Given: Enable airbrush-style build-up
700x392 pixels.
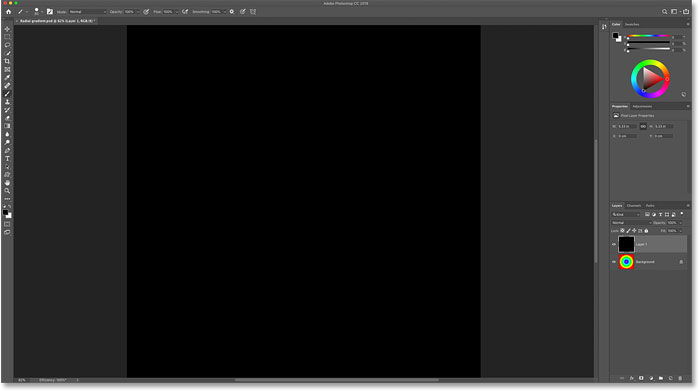Looking at the screenshot, I should [x=185, y=12].
